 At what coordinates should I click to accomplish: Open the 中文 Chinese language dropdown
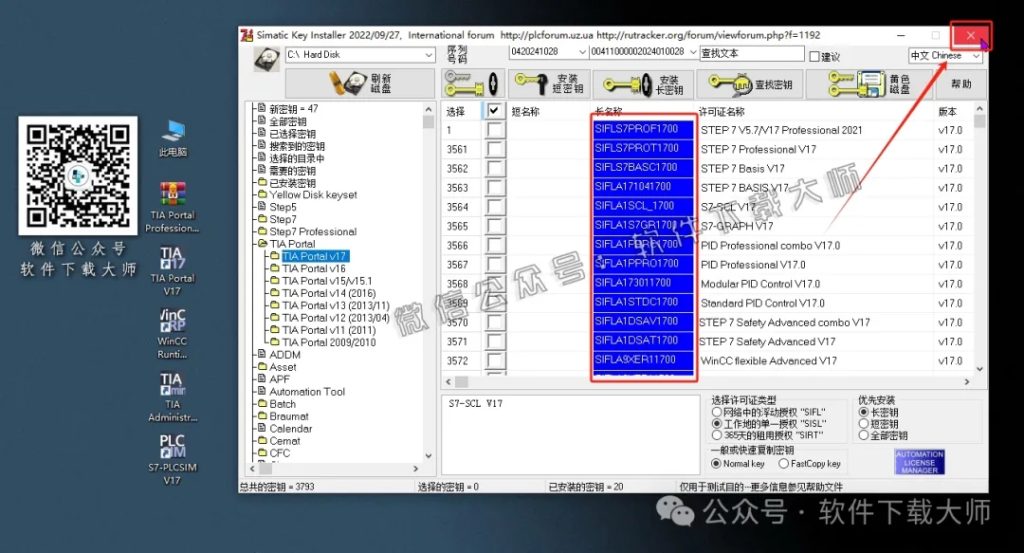tap(976, 56)
